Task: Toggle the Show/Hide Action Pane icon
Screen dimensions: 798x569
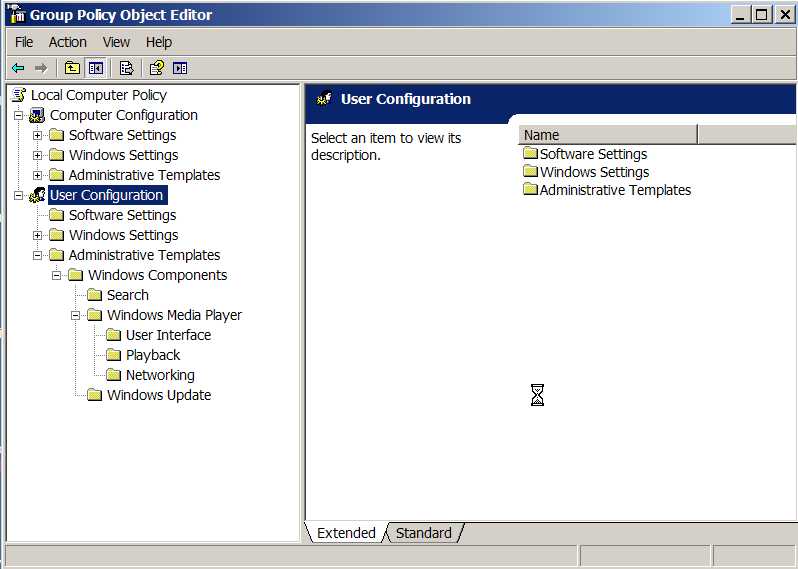Action: (180, 68)
